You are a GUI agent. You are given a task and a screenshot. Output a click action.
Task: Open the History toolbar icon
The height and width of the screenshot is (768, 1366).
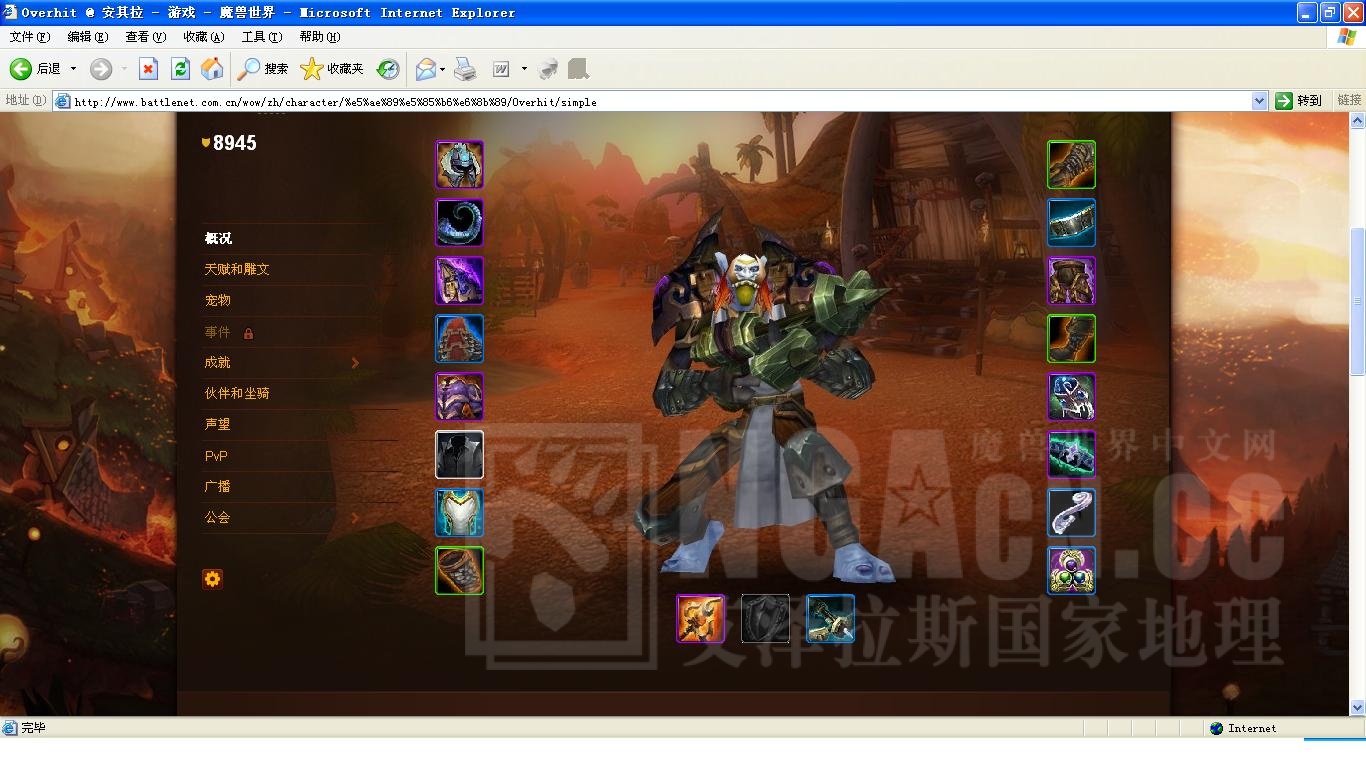[x=388, y=68]
